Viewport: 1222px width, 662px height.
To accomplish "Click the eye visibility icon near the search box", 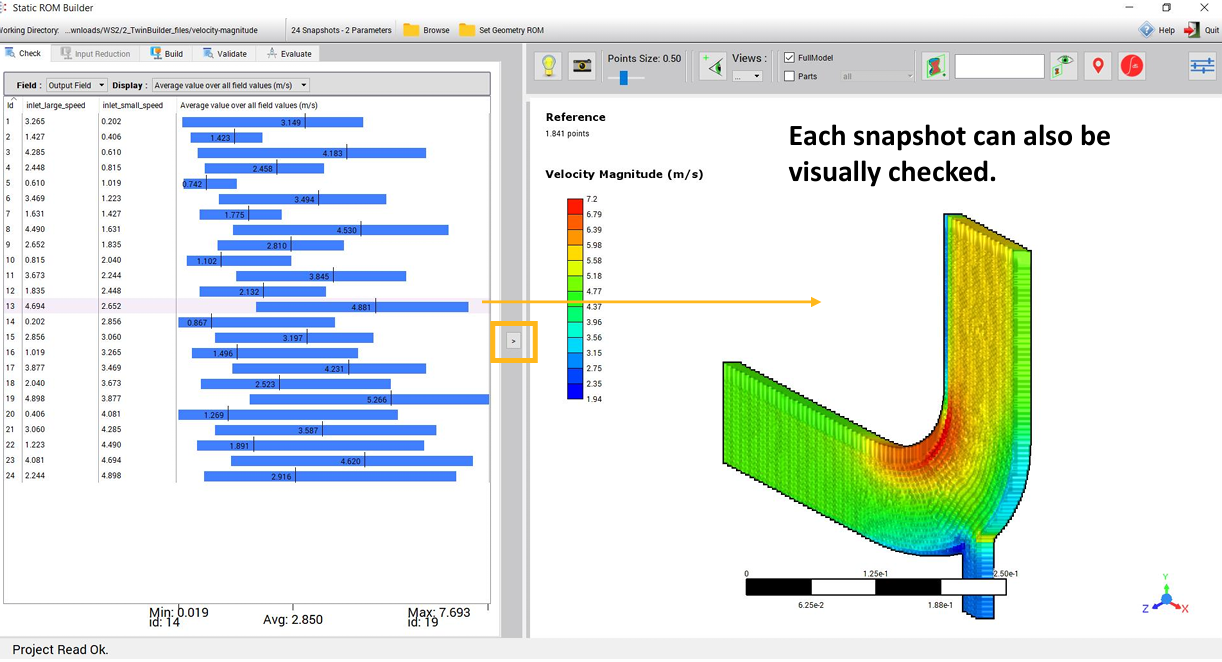I will point(1063,65).
